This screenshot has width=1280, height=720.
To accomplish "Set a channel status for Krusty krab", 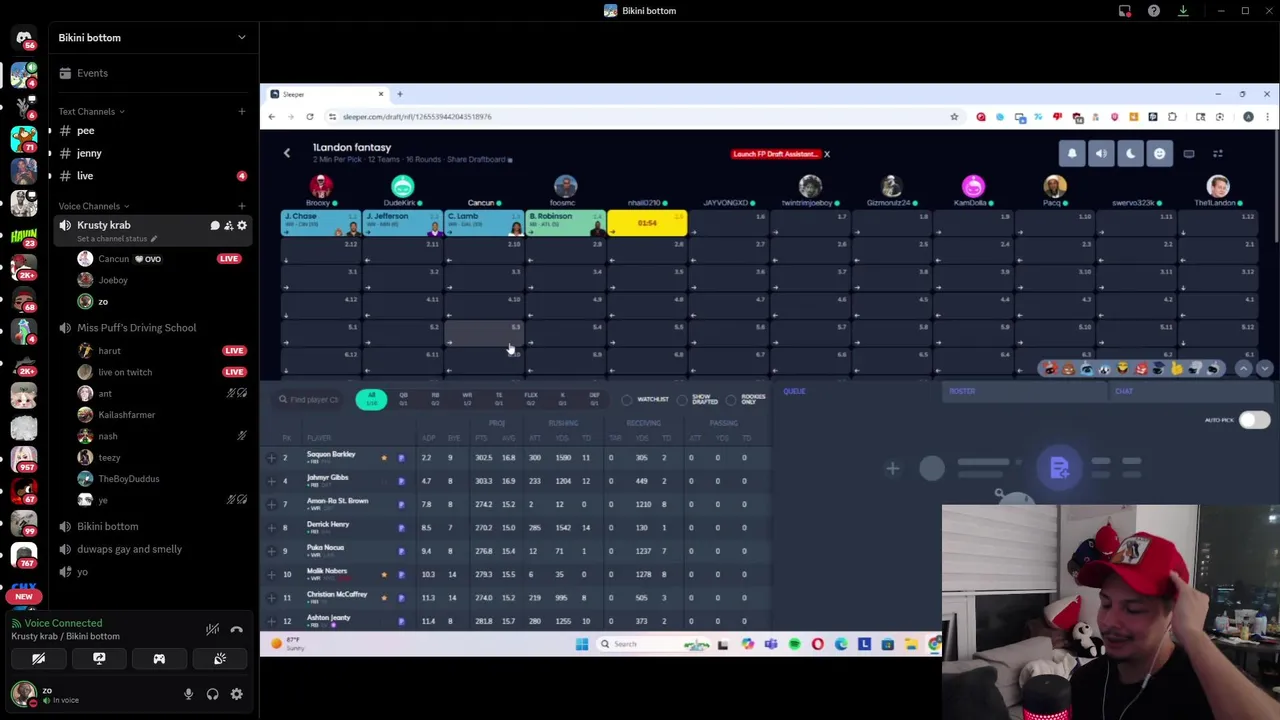I will (x=115, y=239).
